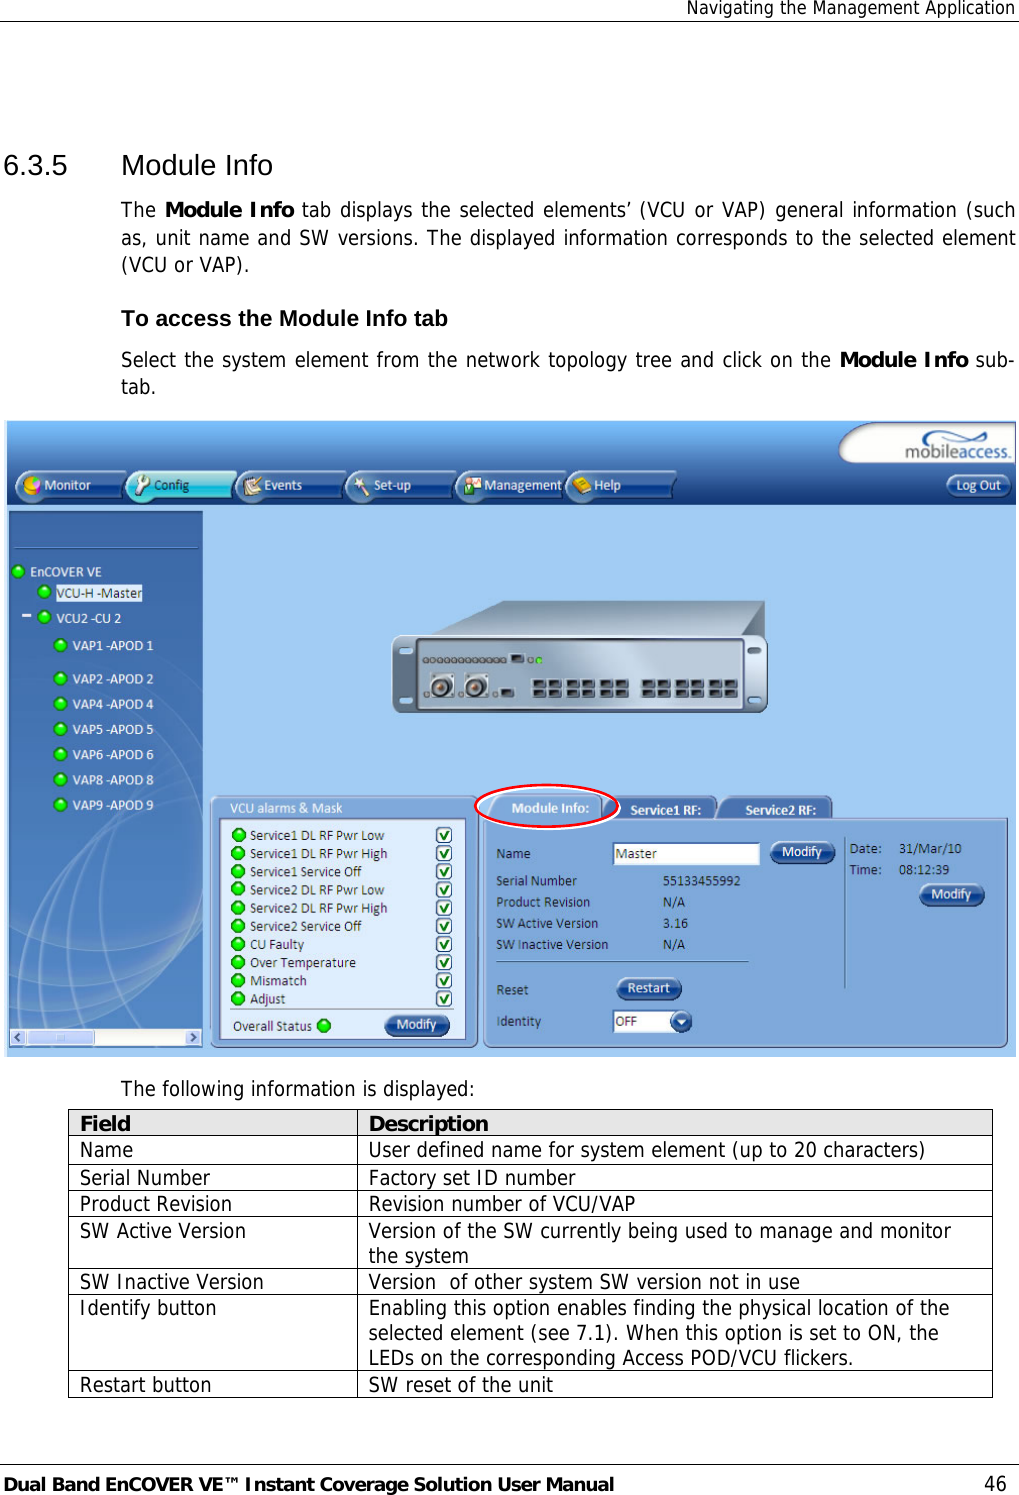Click Modify under Date and Time
Screen dimensions: 1019x1495
pyautogui.click(x=952, y=895)
